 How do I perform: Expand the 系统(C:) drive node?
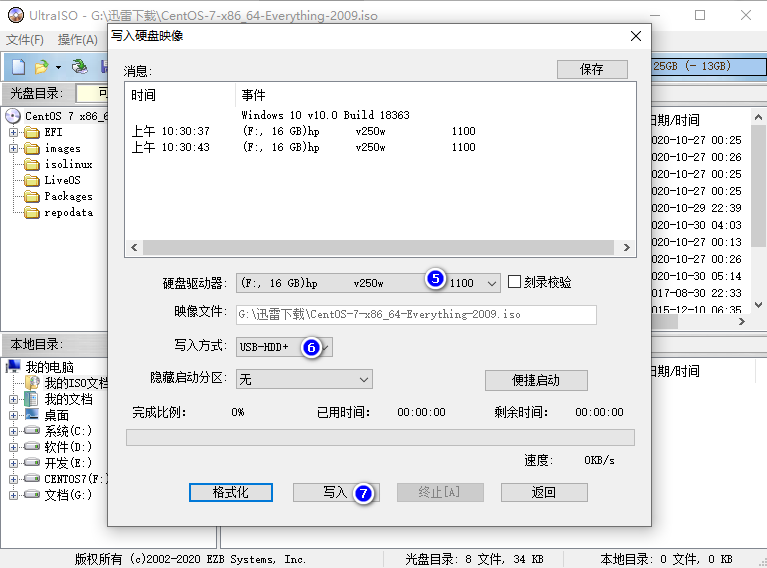click(14, 431)
